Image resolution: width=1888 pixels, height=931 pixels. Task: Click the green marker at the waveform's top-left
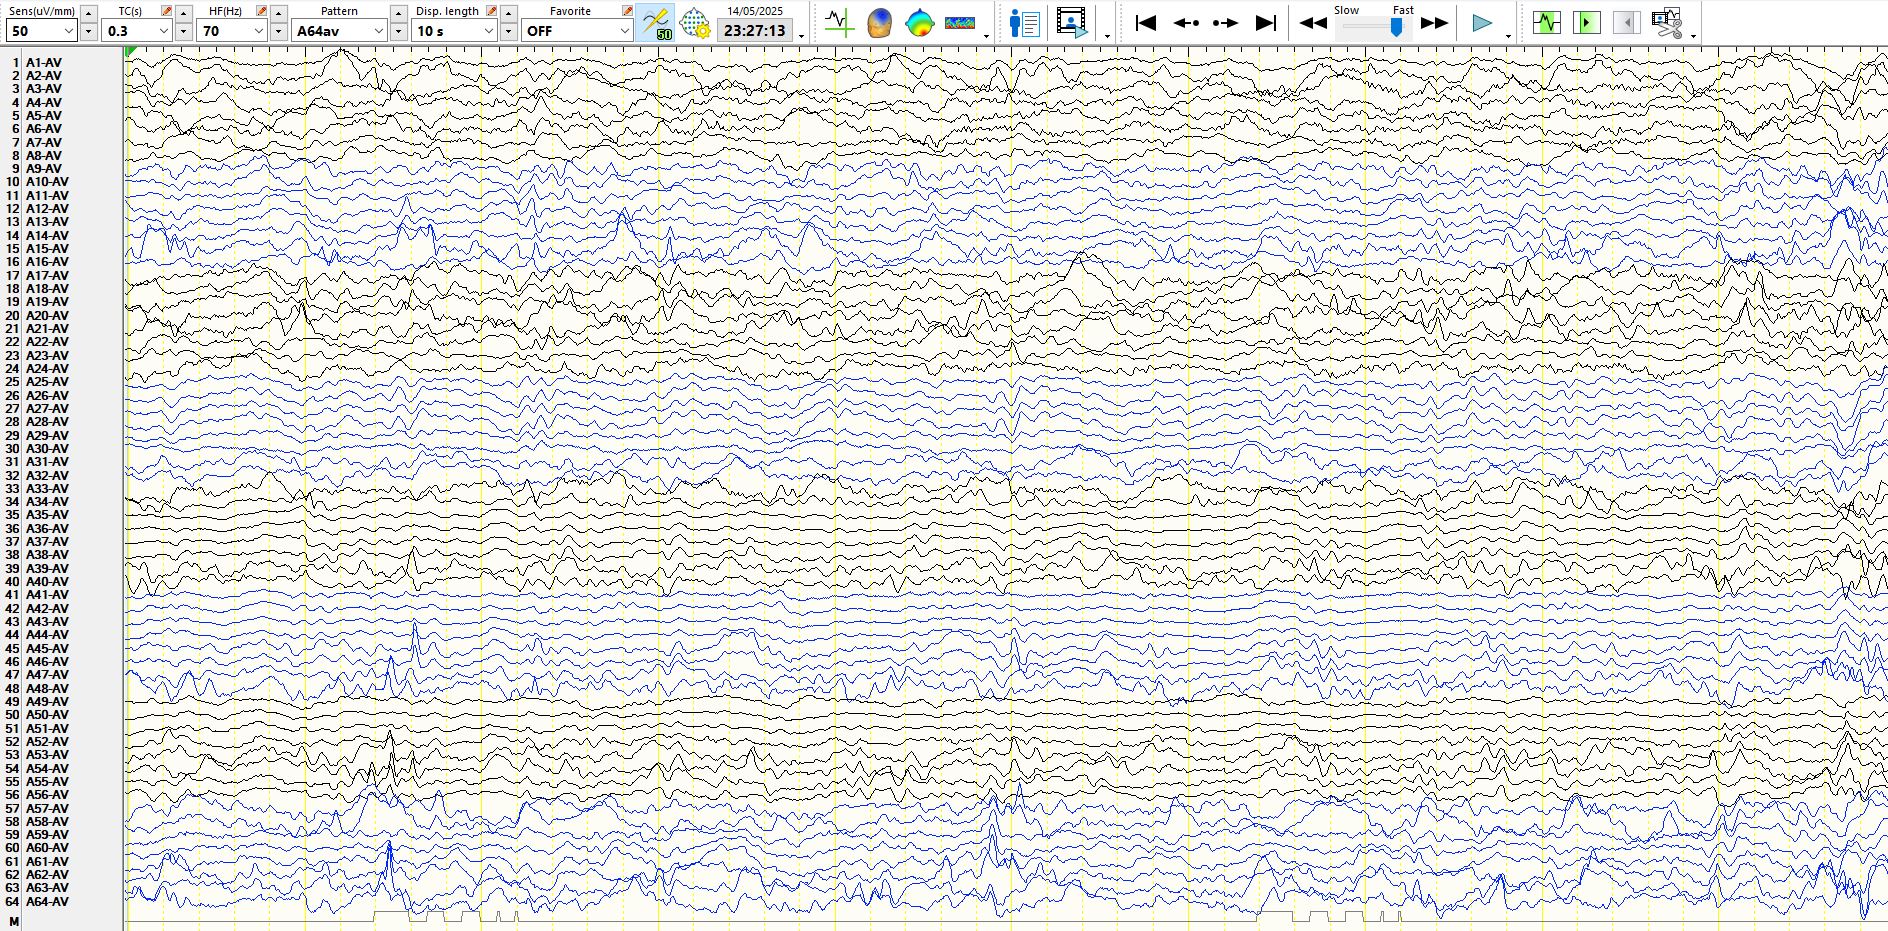pos(131,51)
